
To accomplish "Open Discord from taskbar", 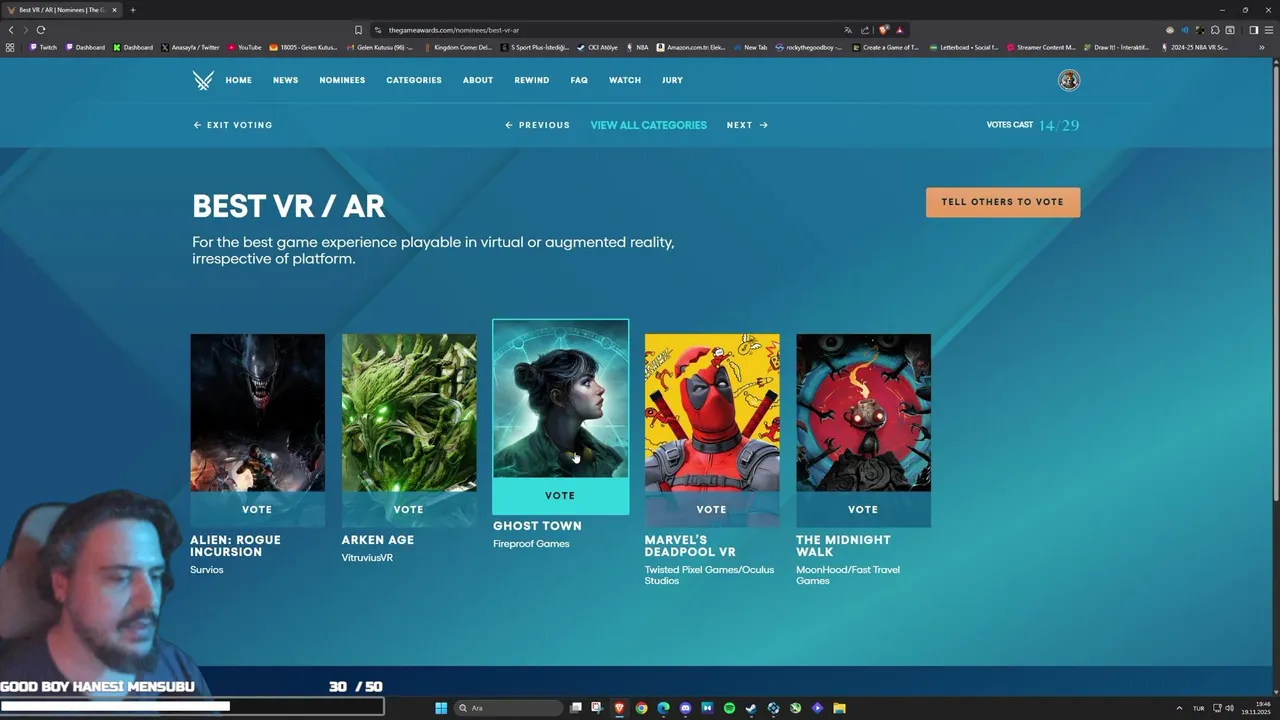I will [x=685, y=708].
